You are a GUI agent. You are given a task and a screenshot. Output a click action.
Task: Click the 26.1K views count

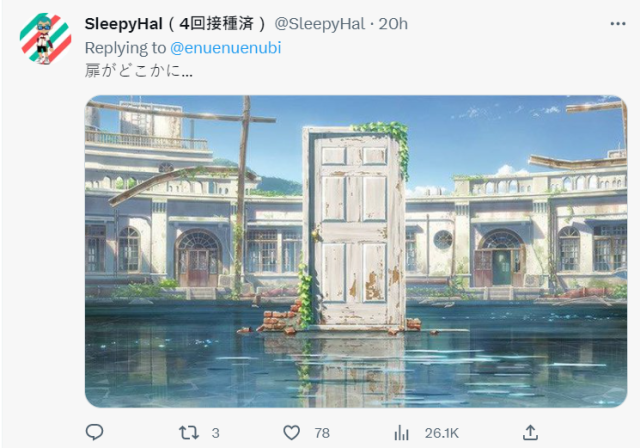pos(442,433)
